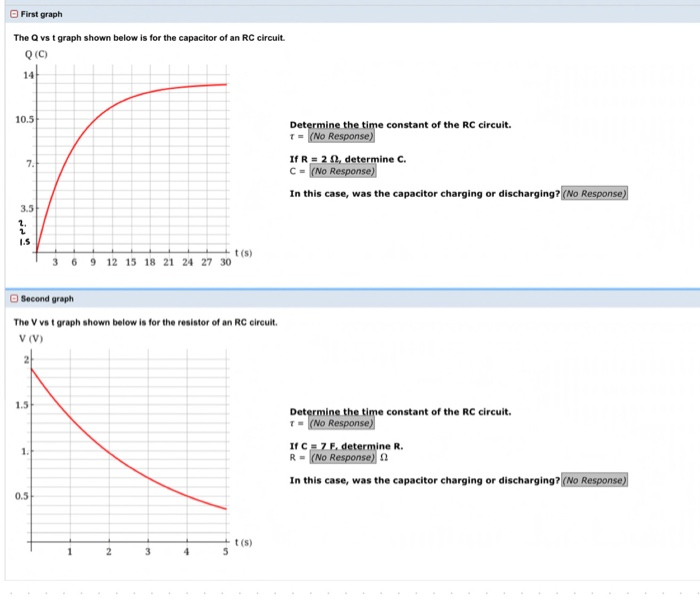
Task: Click the time constant field in First graph
Action: pyautogui.click(x=341, y=136)
